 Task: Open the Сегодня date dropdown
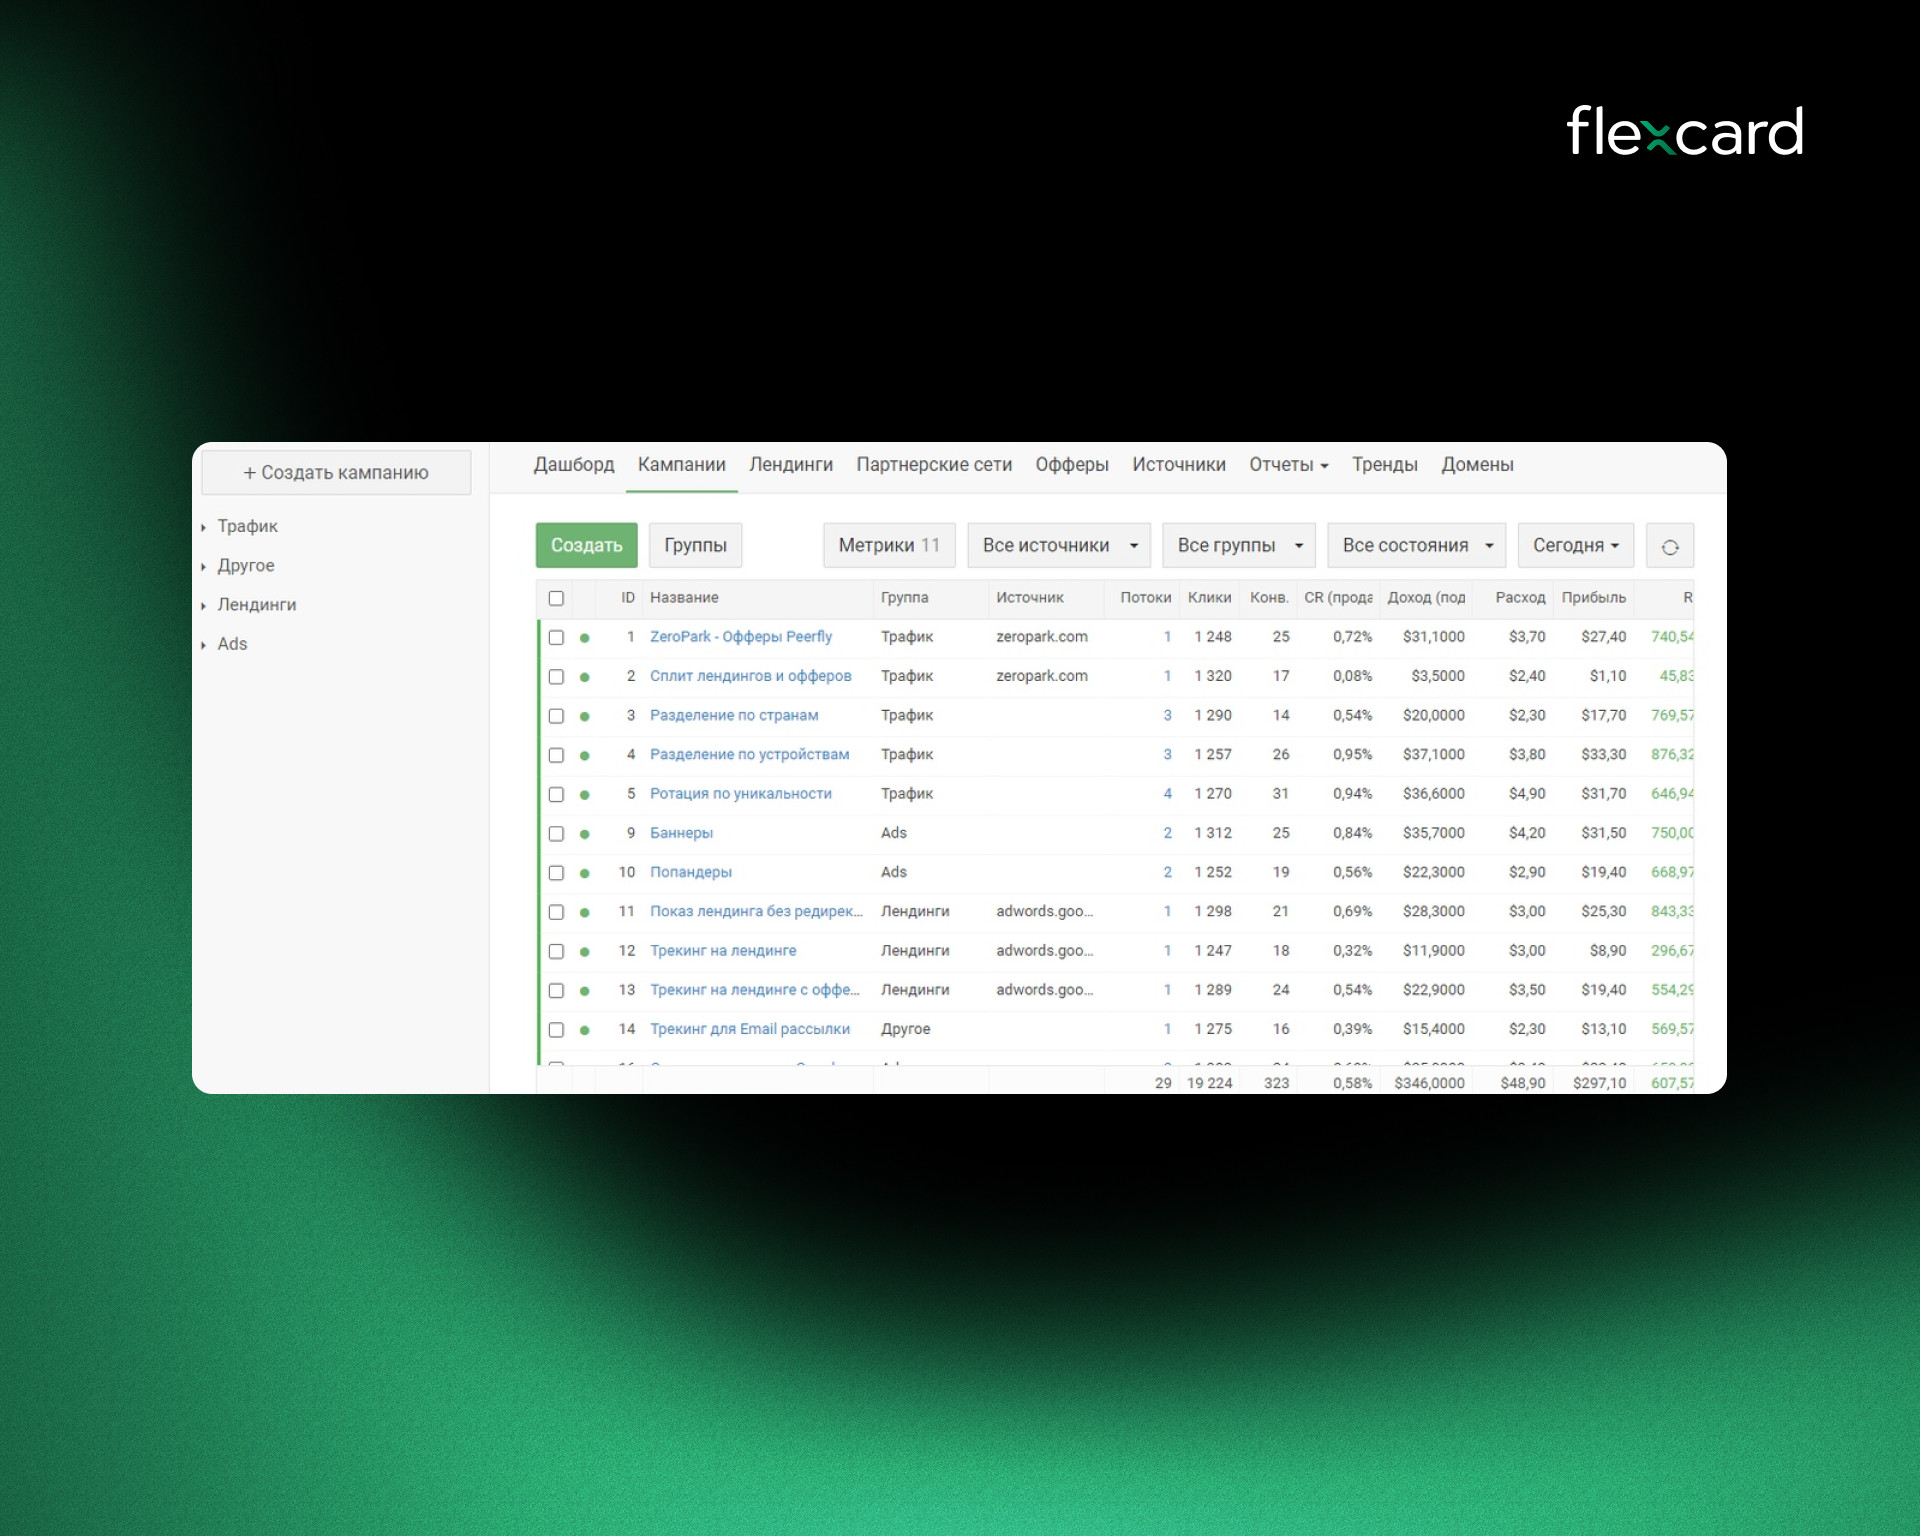click(1576, 546)
